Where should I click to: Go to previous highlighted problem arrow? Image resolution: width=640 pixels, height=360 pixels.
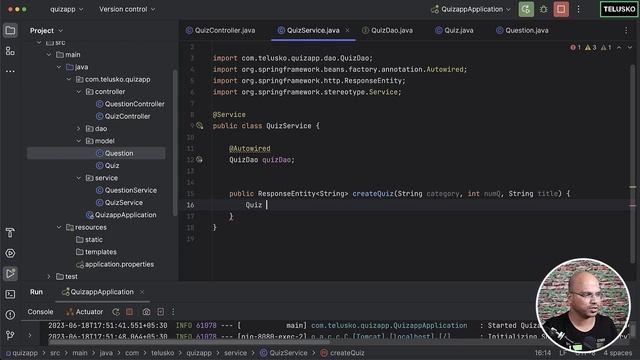619,48
